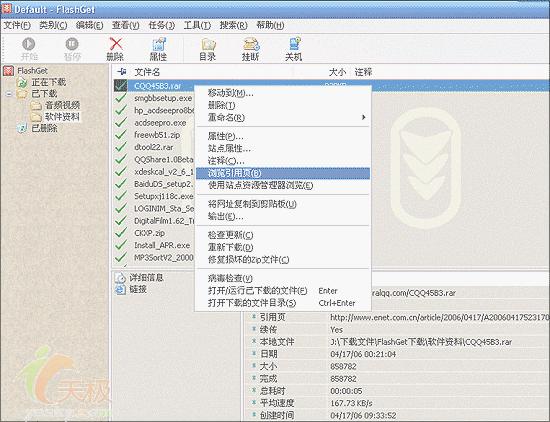Open the 编辑(E) menu

pyautogui.click(x=89, y=25)
